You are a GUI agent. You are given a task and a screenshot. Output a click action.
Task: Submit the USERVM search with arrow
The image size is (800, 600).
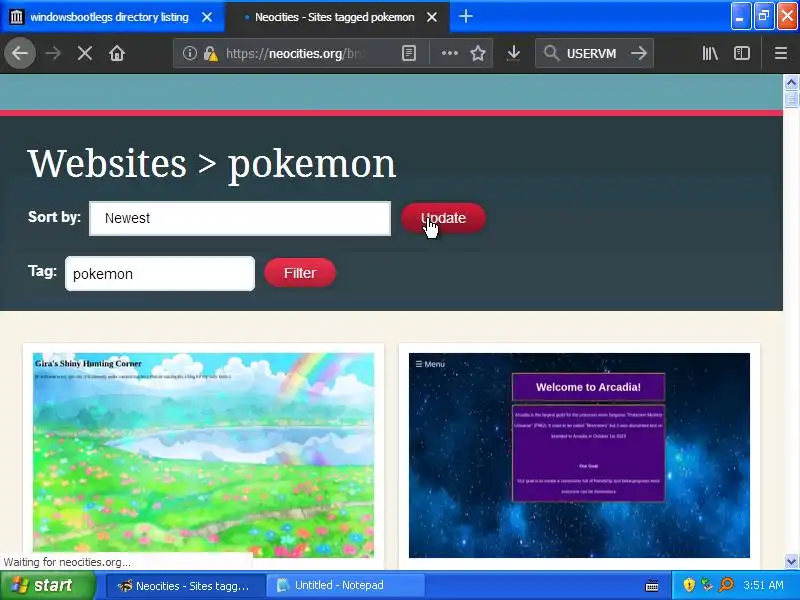[x=638, y=53]
